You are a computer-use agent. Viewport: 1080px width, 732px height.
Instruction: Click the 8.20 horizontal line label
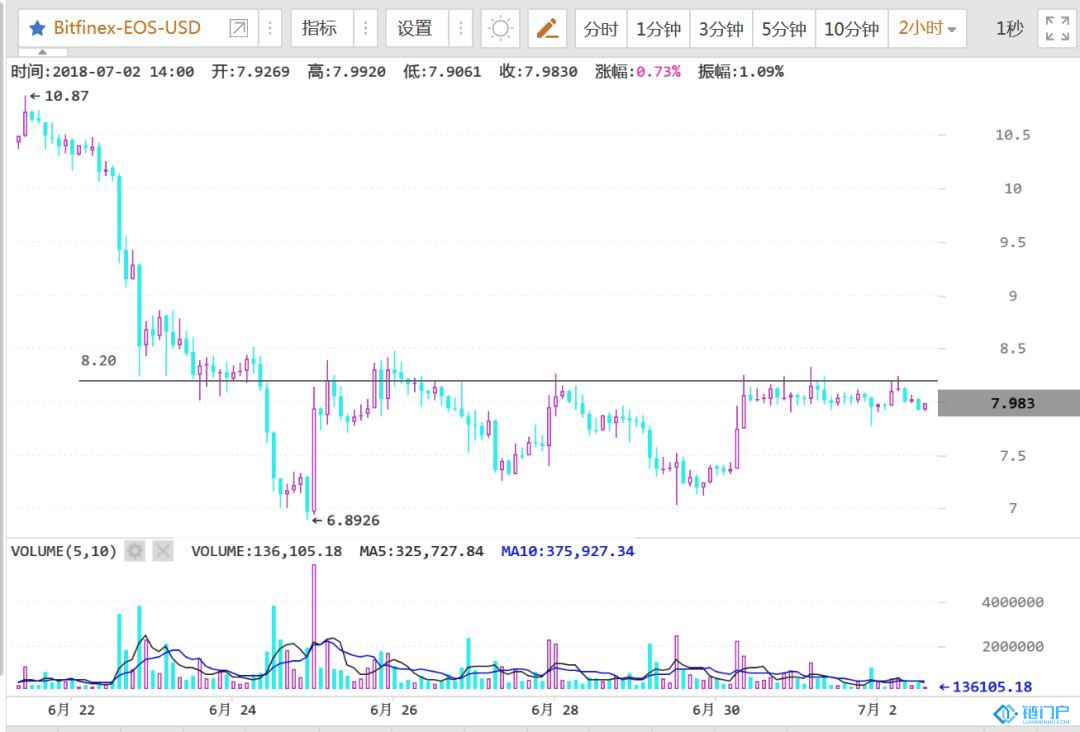click(98, 361)
